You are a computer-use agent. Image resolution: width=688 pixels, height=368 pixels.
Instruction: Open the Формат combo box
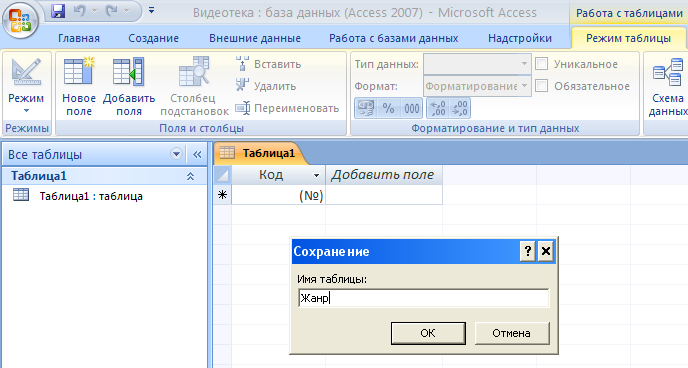(x=477, y=86)
